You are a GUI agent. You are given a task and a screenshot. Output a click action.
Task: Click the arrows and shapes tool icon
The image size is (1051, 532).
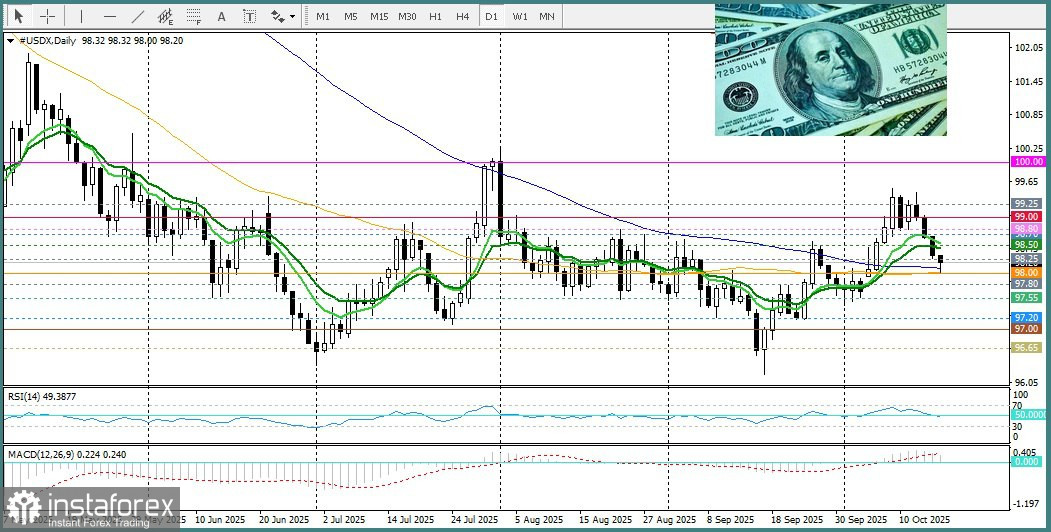tap(277, 16)
